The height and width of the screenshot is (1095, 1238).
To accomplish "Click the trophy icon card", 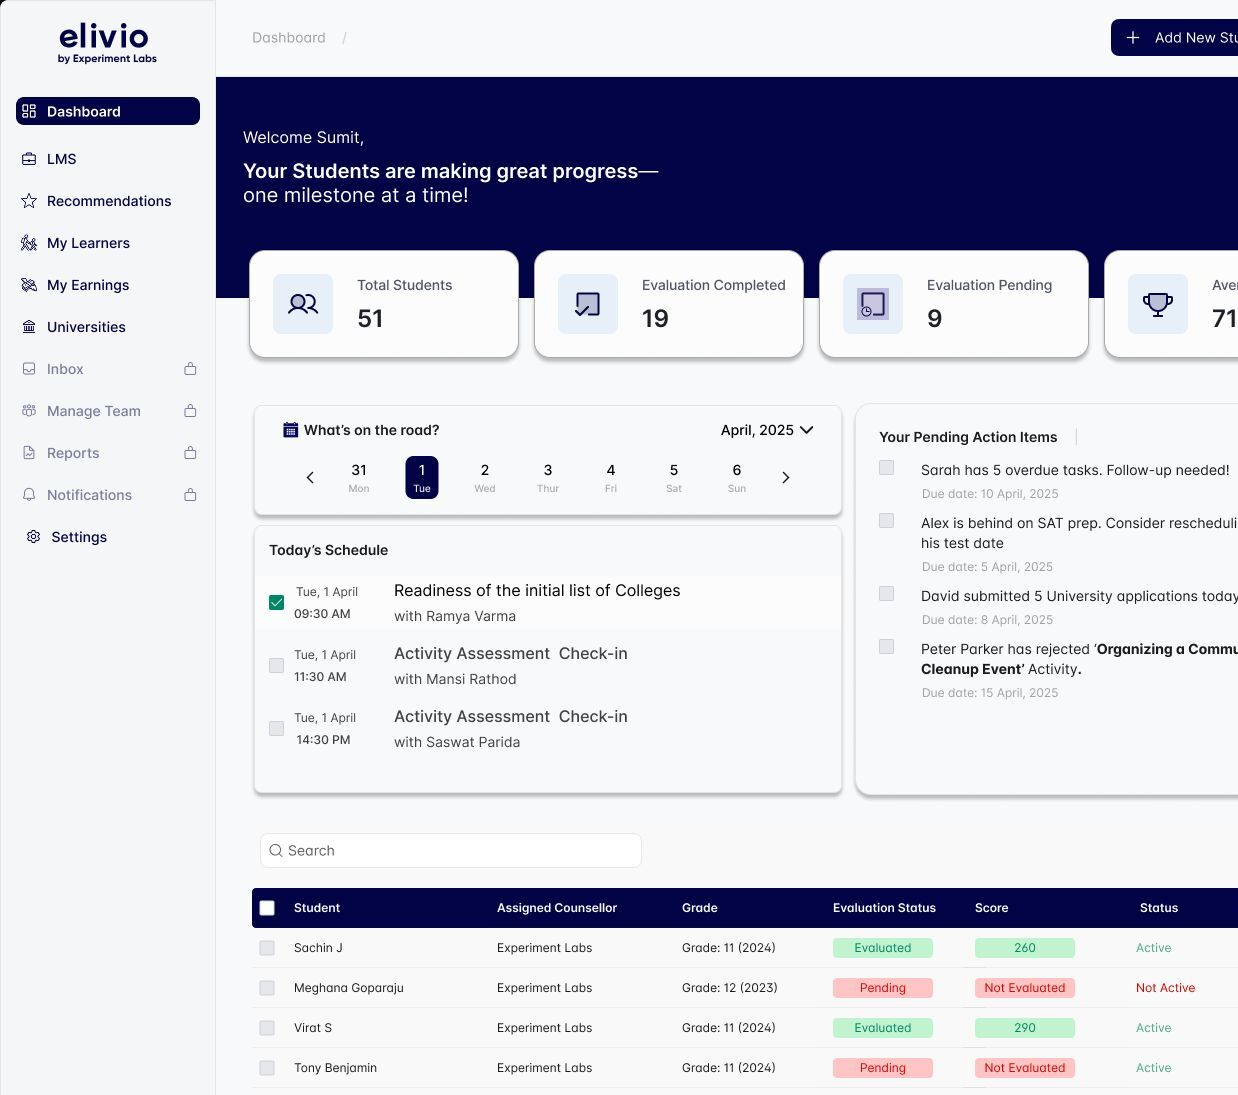I will (x=1158, y=304).
